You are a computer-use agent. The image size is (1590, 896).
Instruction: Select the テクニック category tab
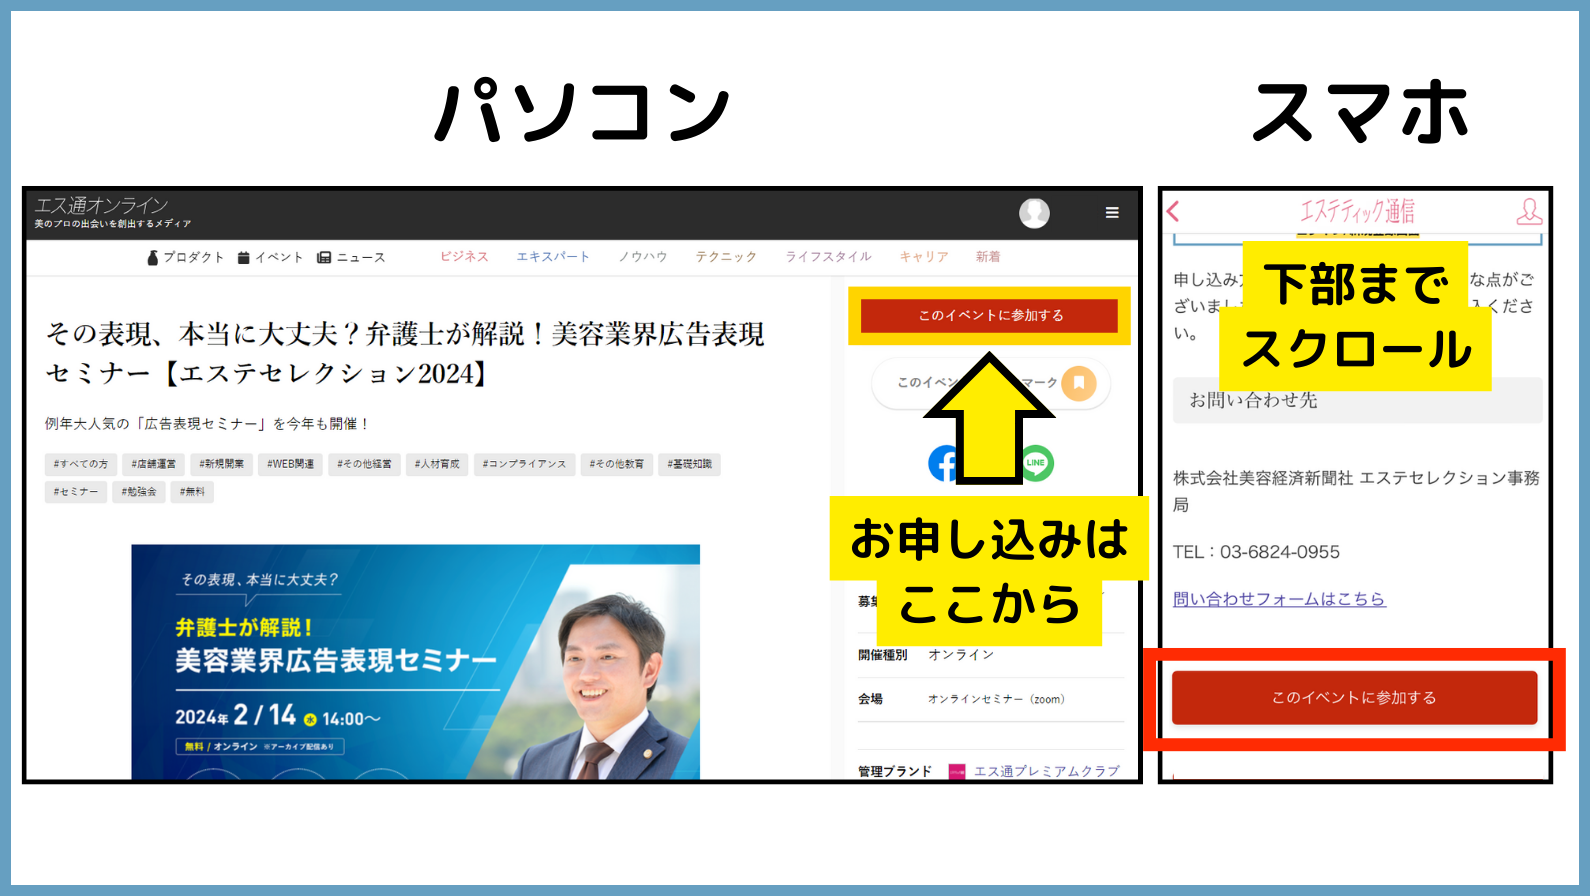click(x=727, y=257)
